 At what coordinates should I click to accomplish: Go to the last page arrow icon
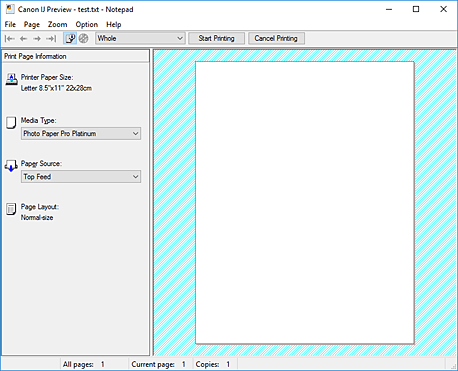click(51, 39)
